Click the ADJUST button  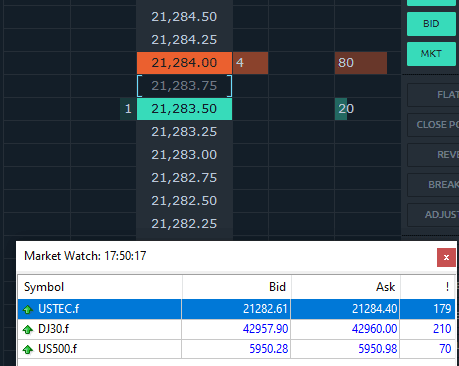pyautogui.click(x=433, y=215)
